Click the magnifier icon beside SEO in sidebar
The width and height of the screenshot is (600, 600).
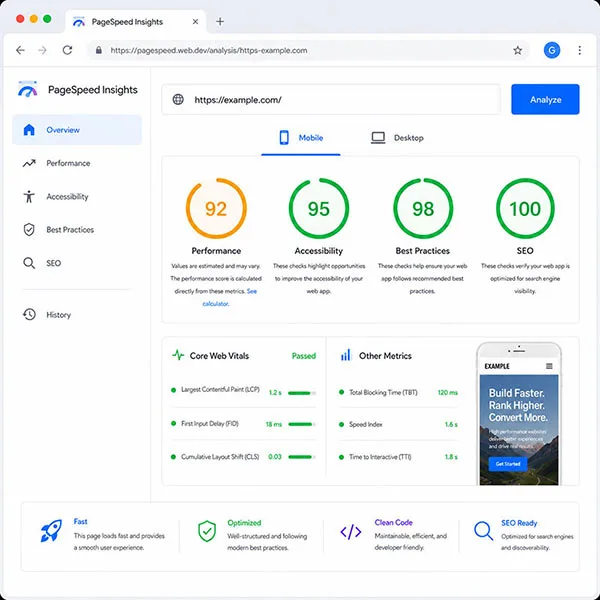tap(29, 263)
